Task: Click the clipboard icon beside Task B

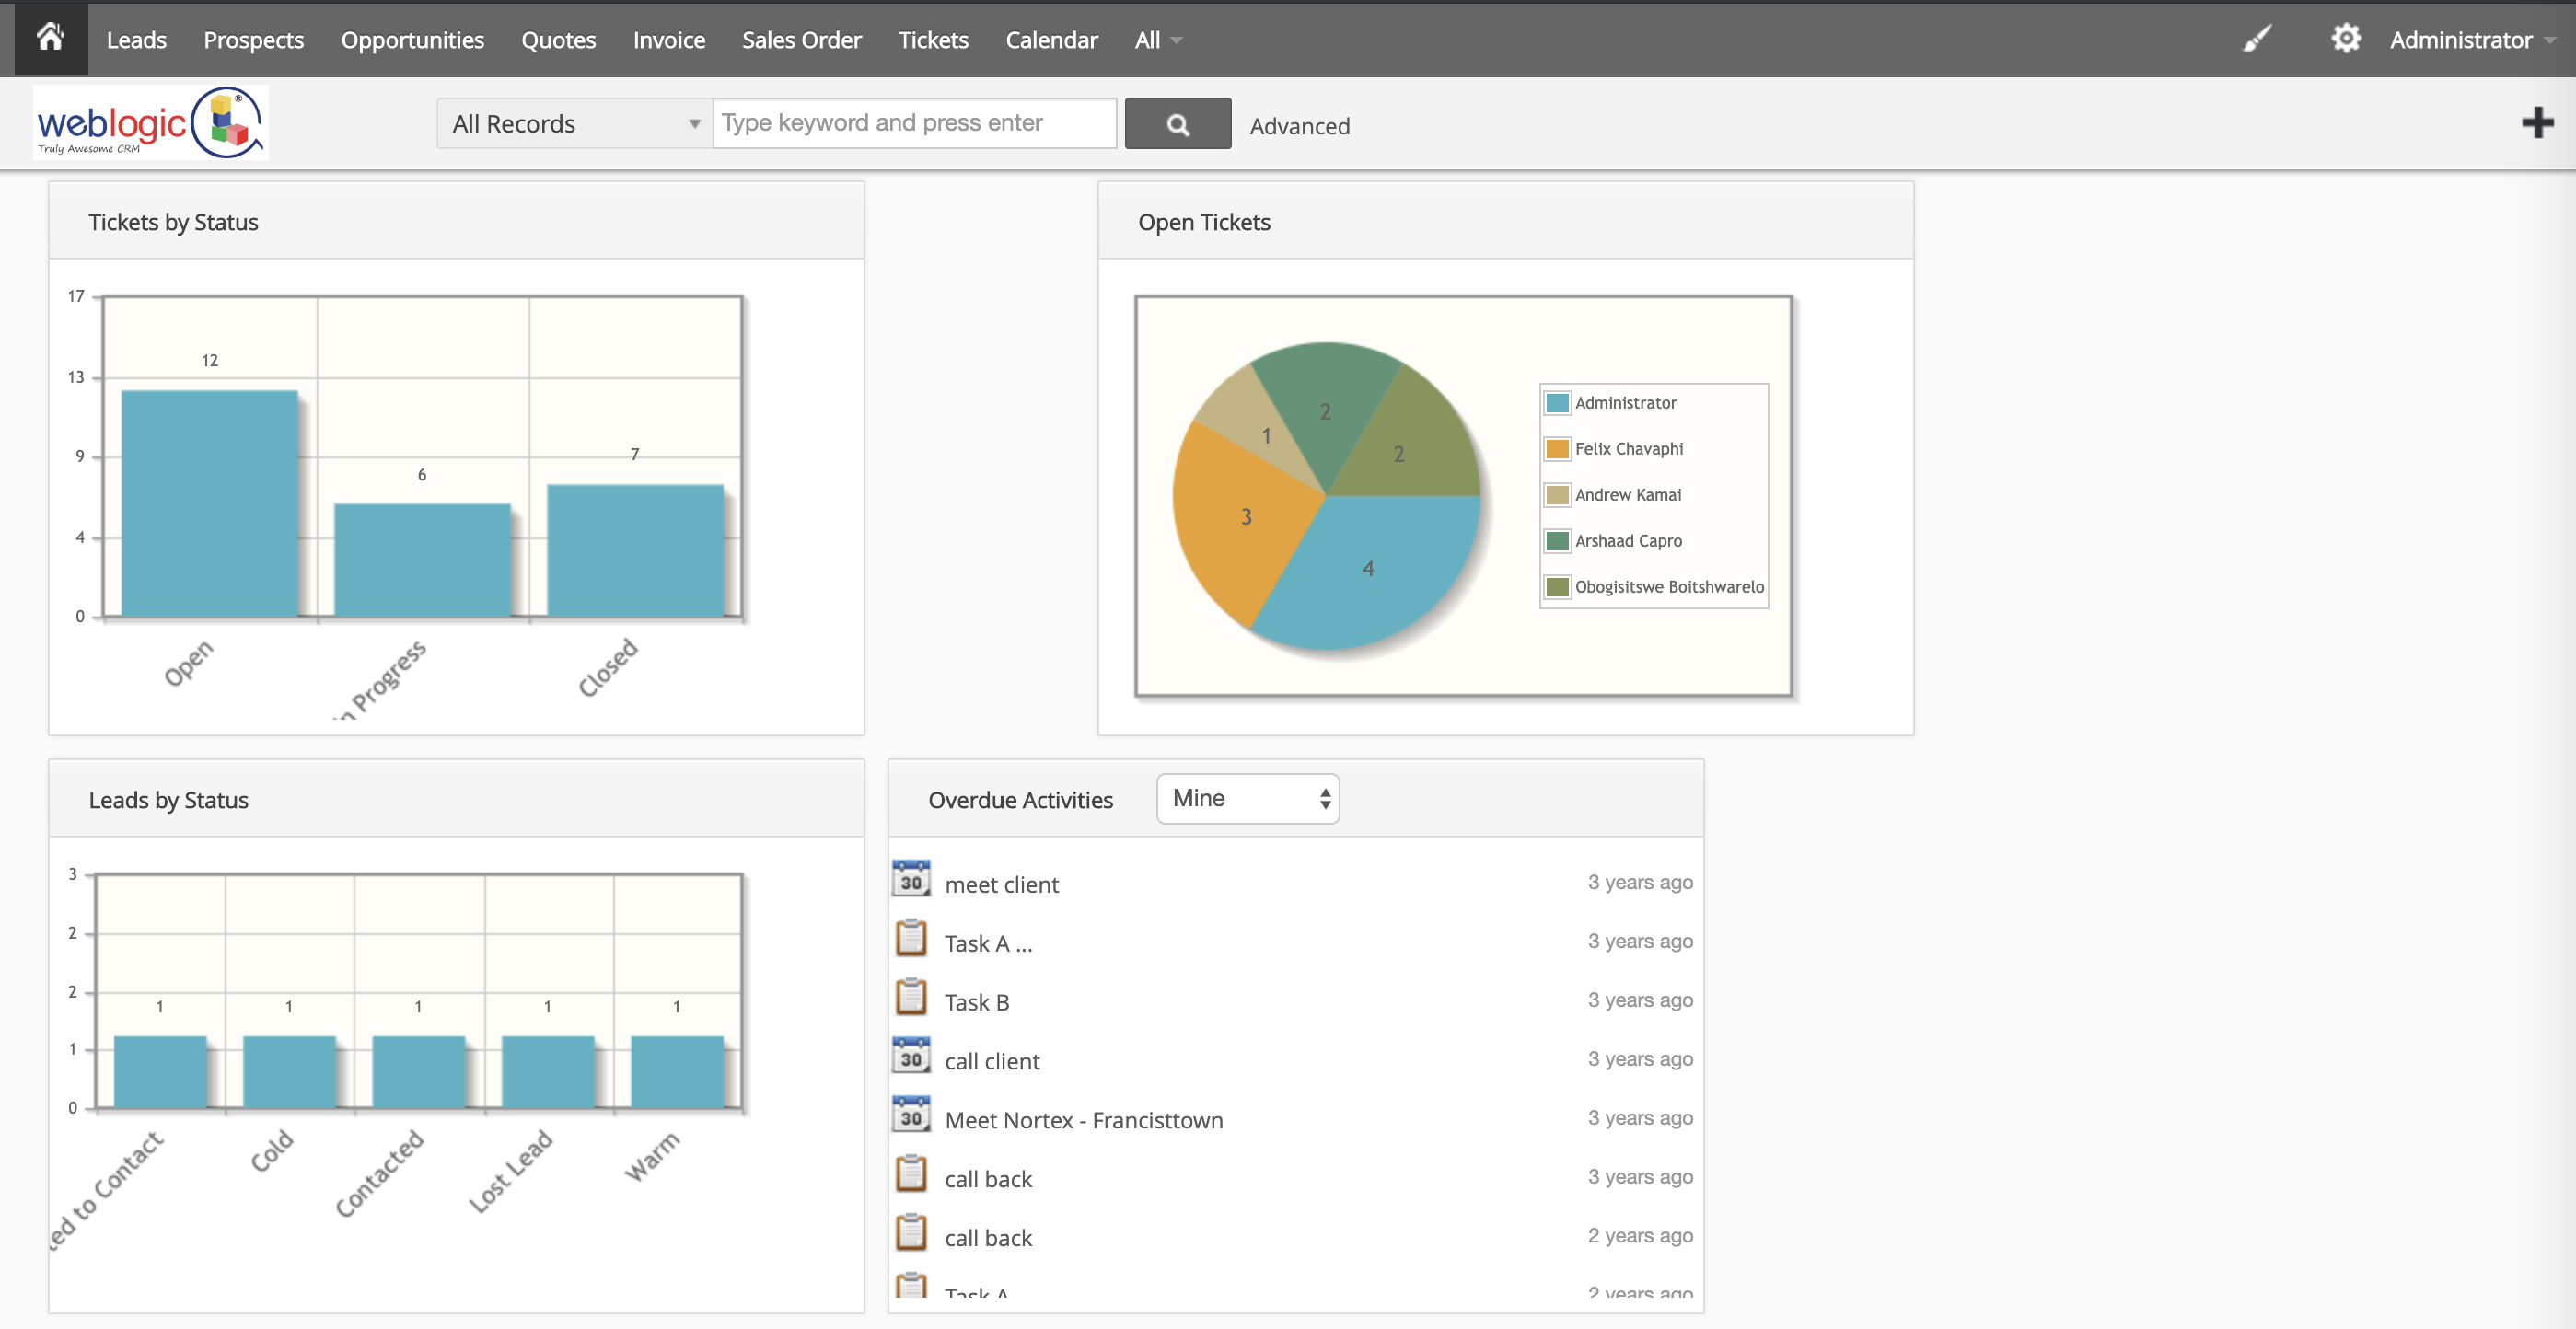Action: [910, 999]
